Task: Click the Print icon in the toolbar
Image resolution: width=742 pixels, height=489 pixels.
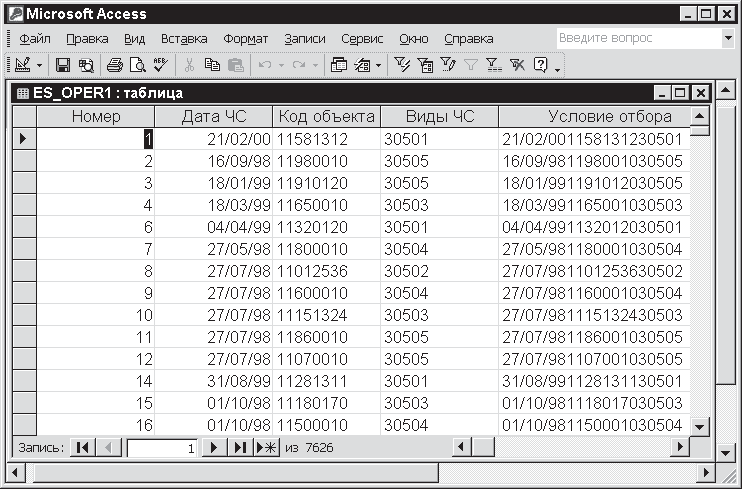Action: tap(115, 65)
